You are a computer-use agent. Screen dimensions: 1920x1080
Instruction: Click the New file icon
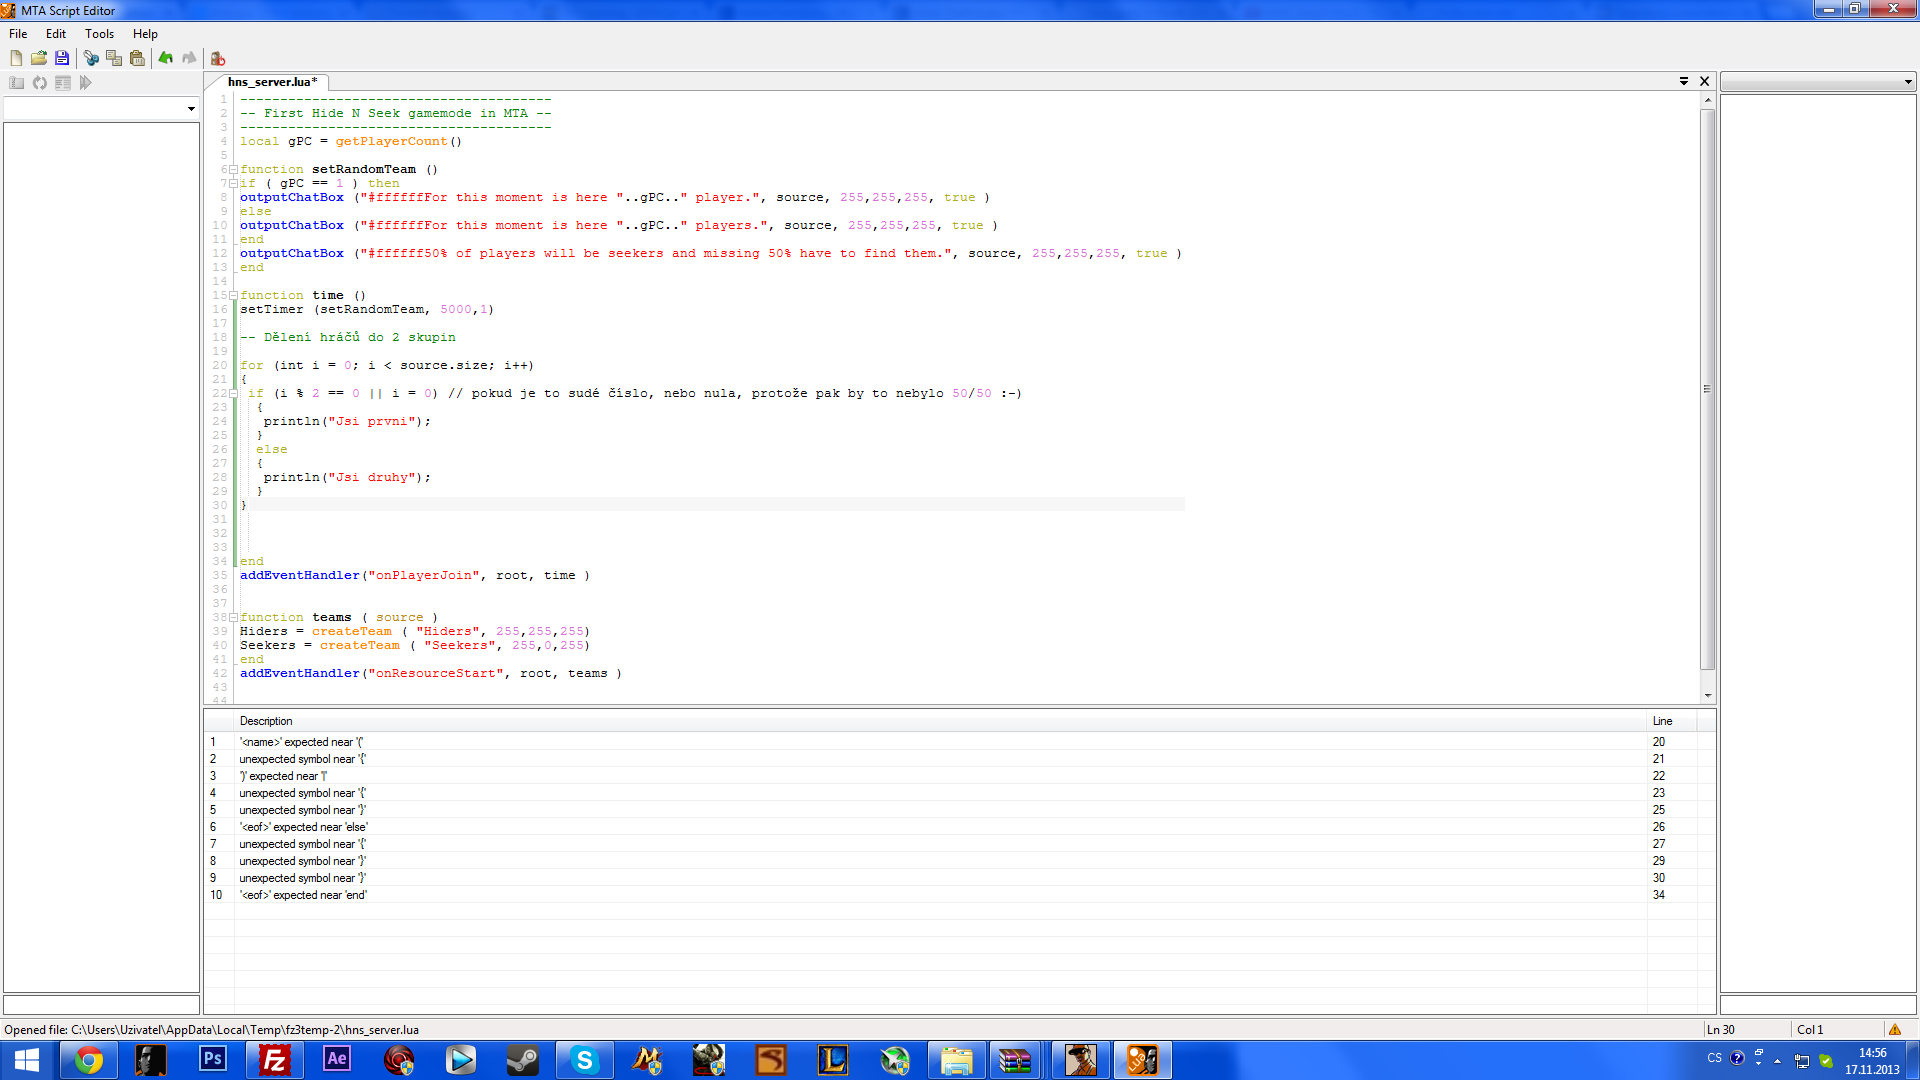[x=16, y=58]
